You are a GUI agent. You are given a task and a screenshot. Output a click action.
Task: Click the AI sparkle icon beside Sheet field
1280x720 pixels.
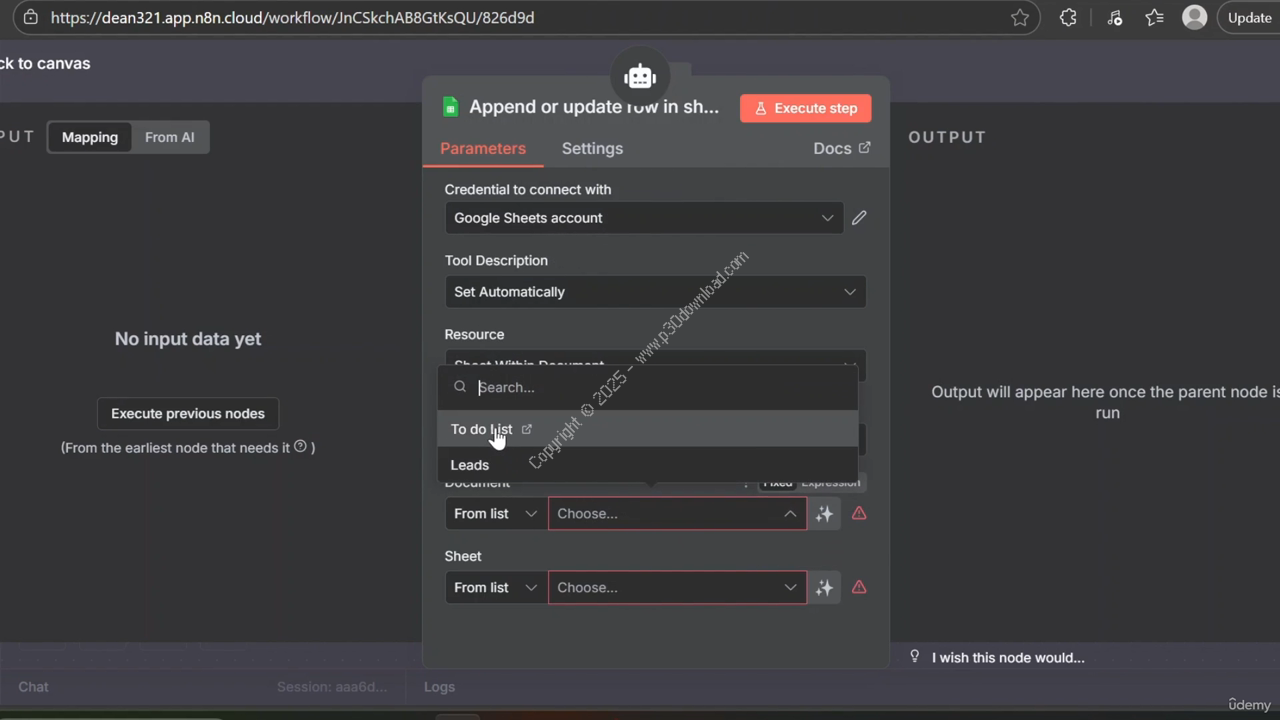pyautogui.click(x=824, y=588)
